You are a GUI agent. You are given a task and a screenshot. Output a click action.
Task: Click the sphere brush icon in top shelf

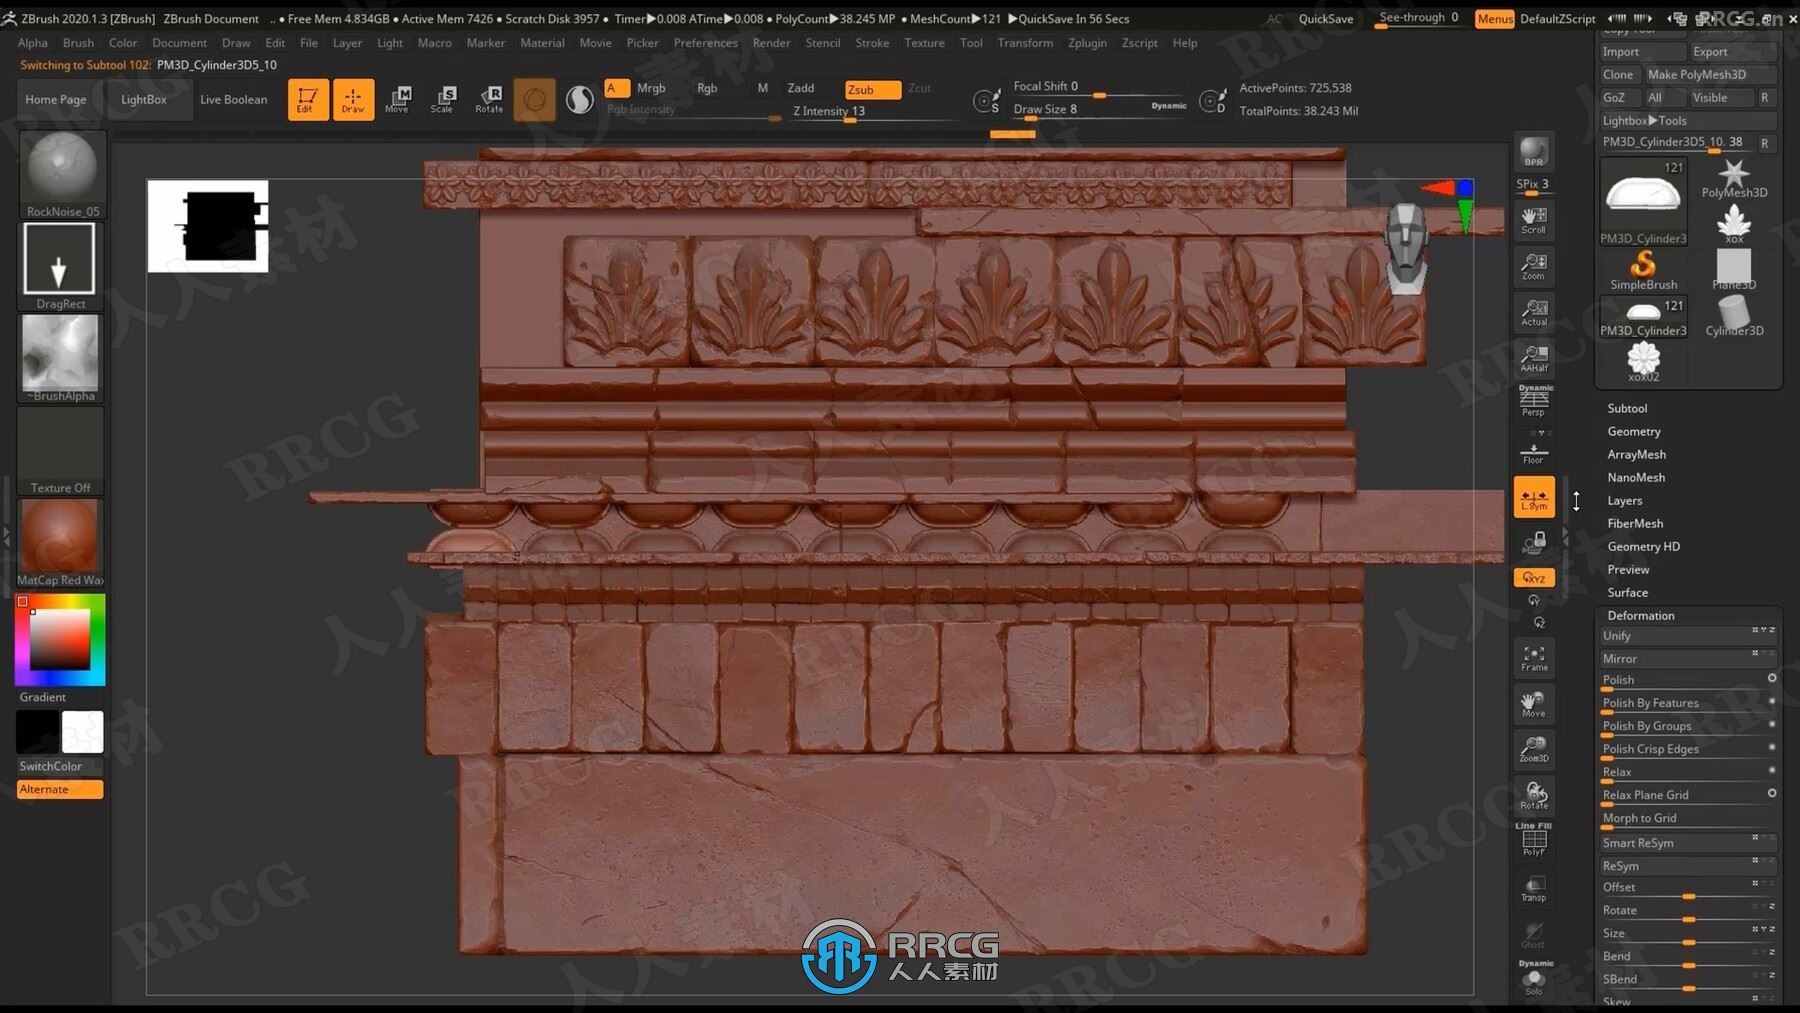pos(535,99)
